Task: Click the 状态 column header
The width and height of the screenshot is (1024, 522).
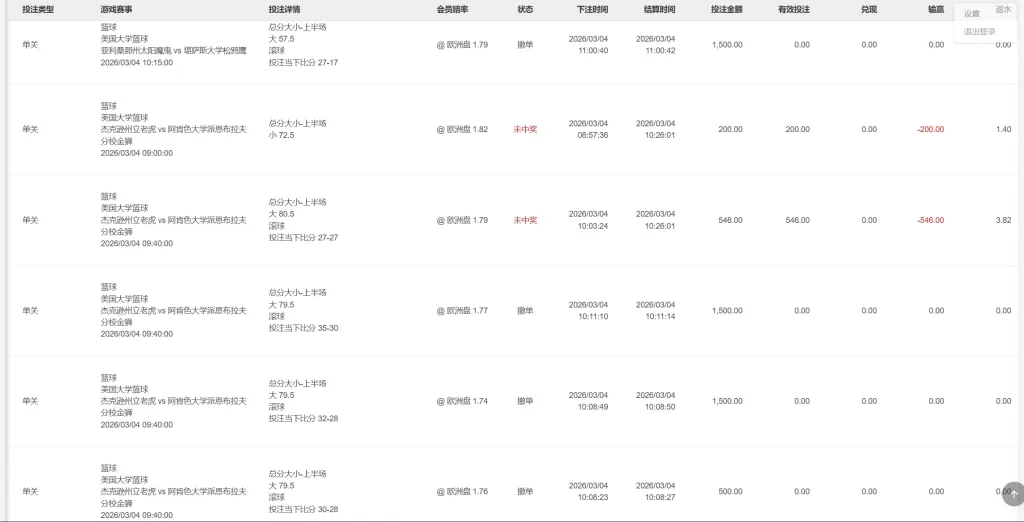Action: coord(525,9)
